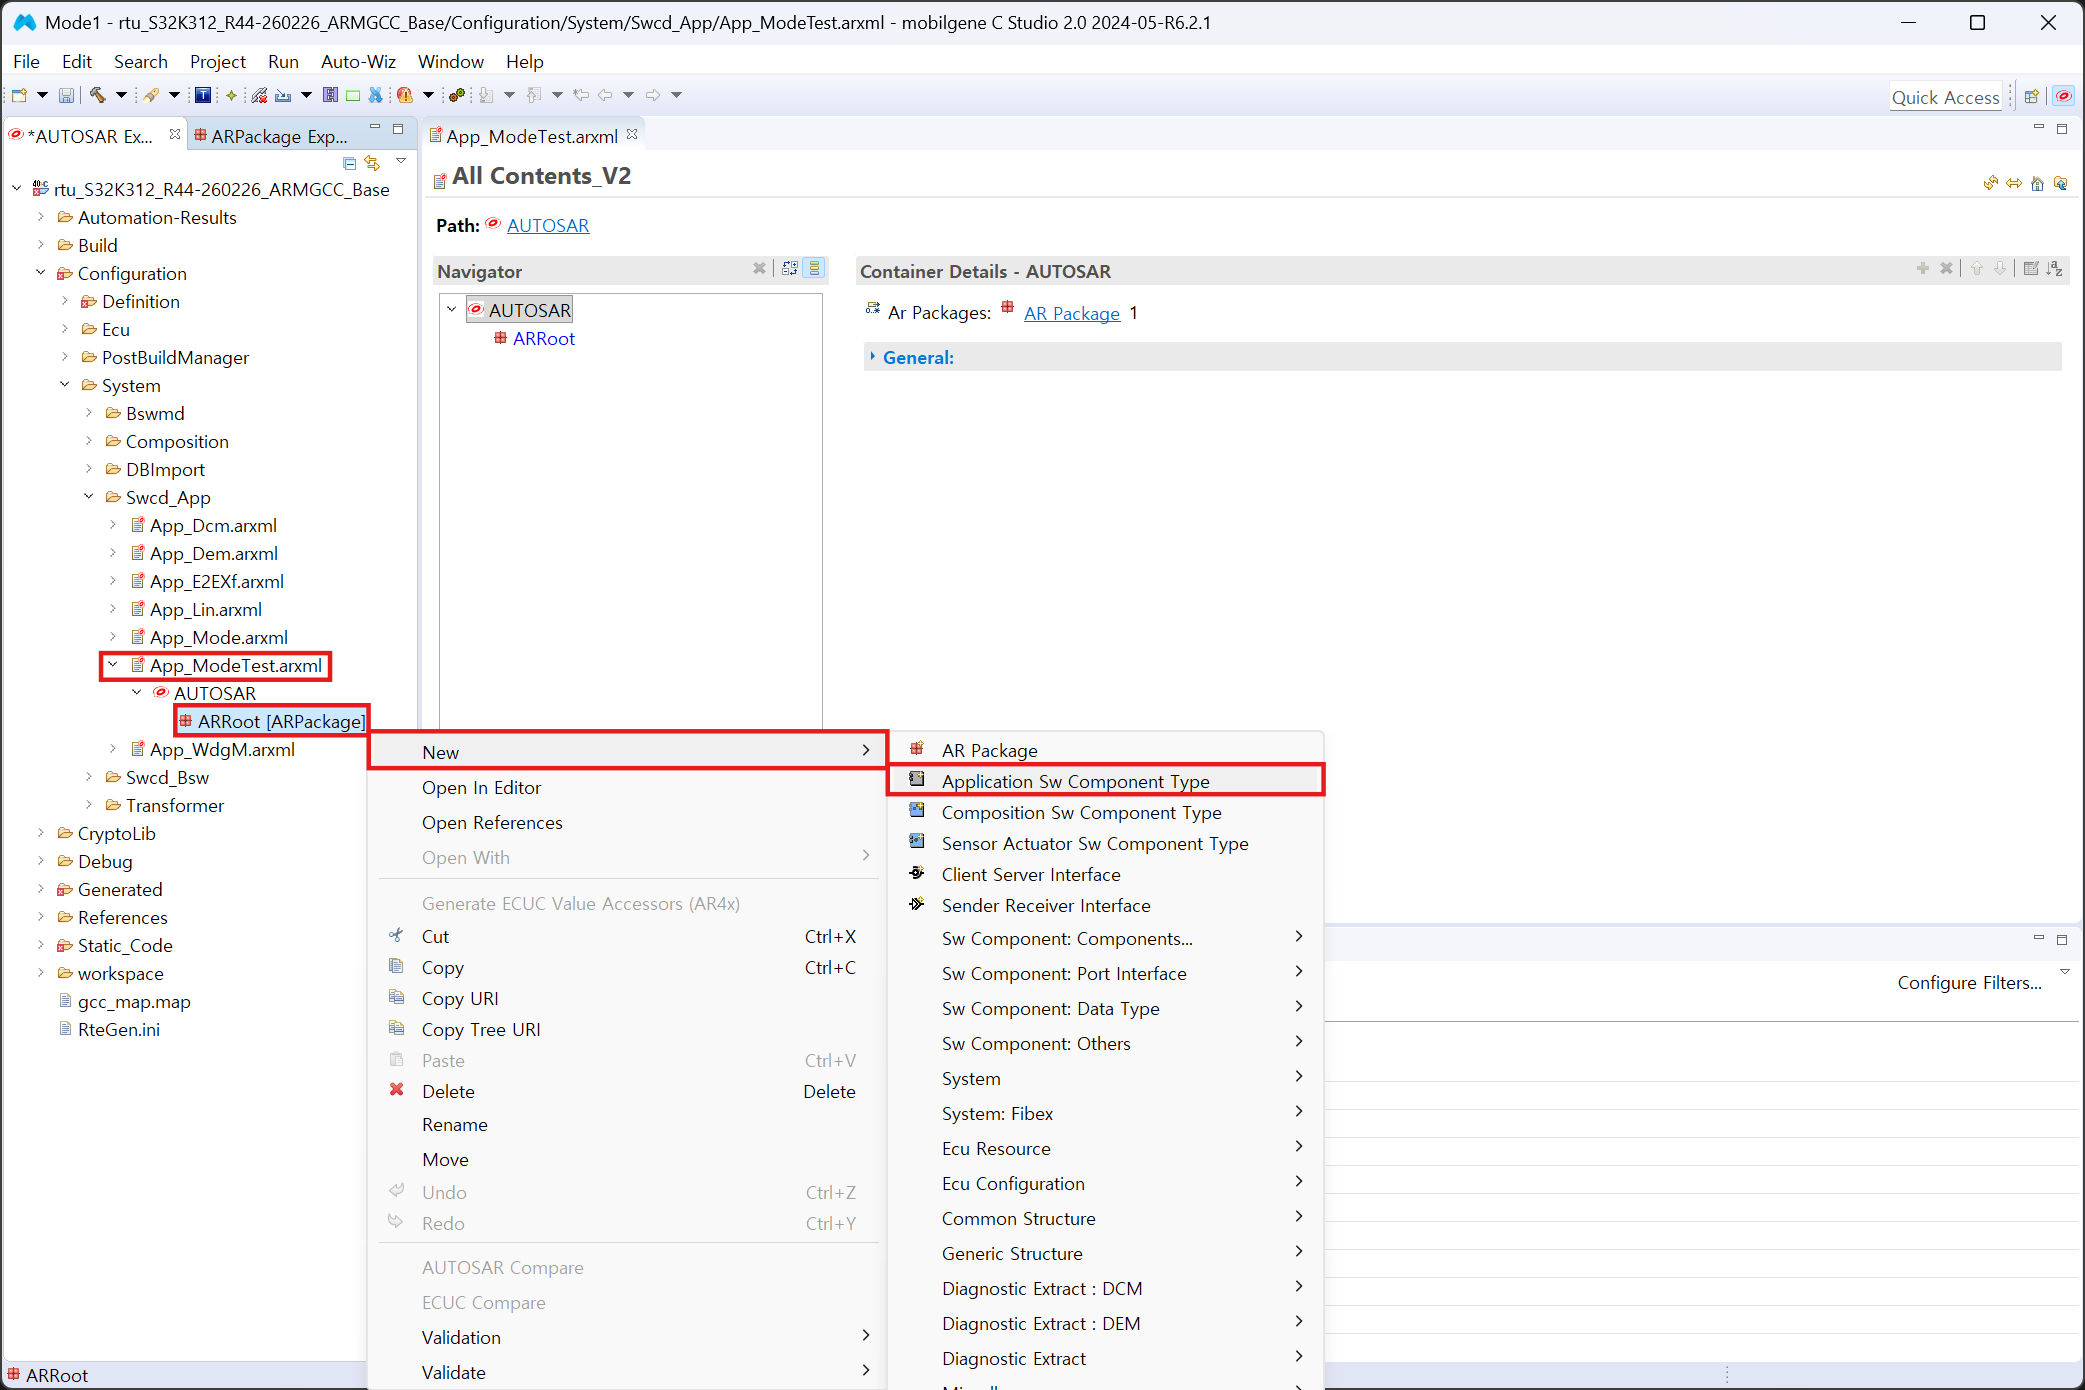Click the yellow list layout icon in Navigator
Image resolution: width=2085 pixels, height=1390 pixels.
coord(814,268)
